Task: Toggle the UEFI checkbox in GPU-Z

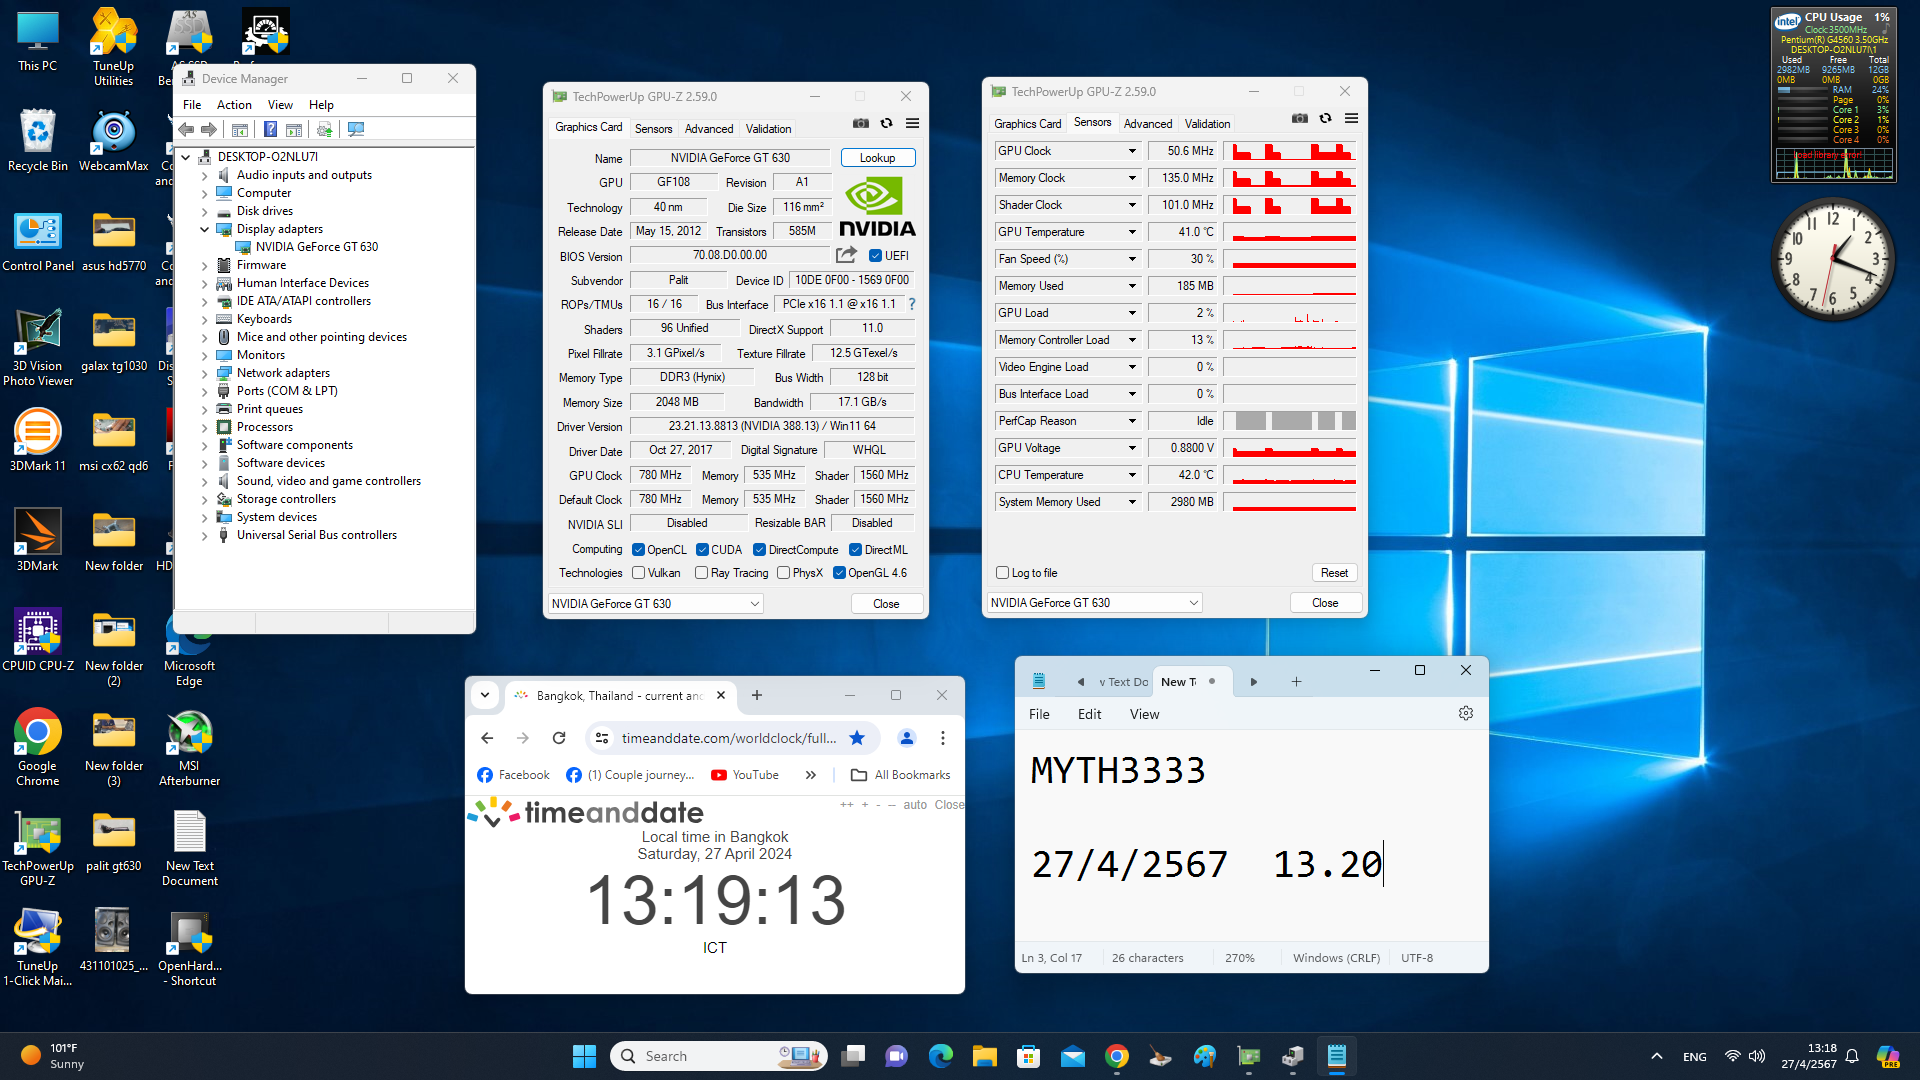Action: pos(875,256)
